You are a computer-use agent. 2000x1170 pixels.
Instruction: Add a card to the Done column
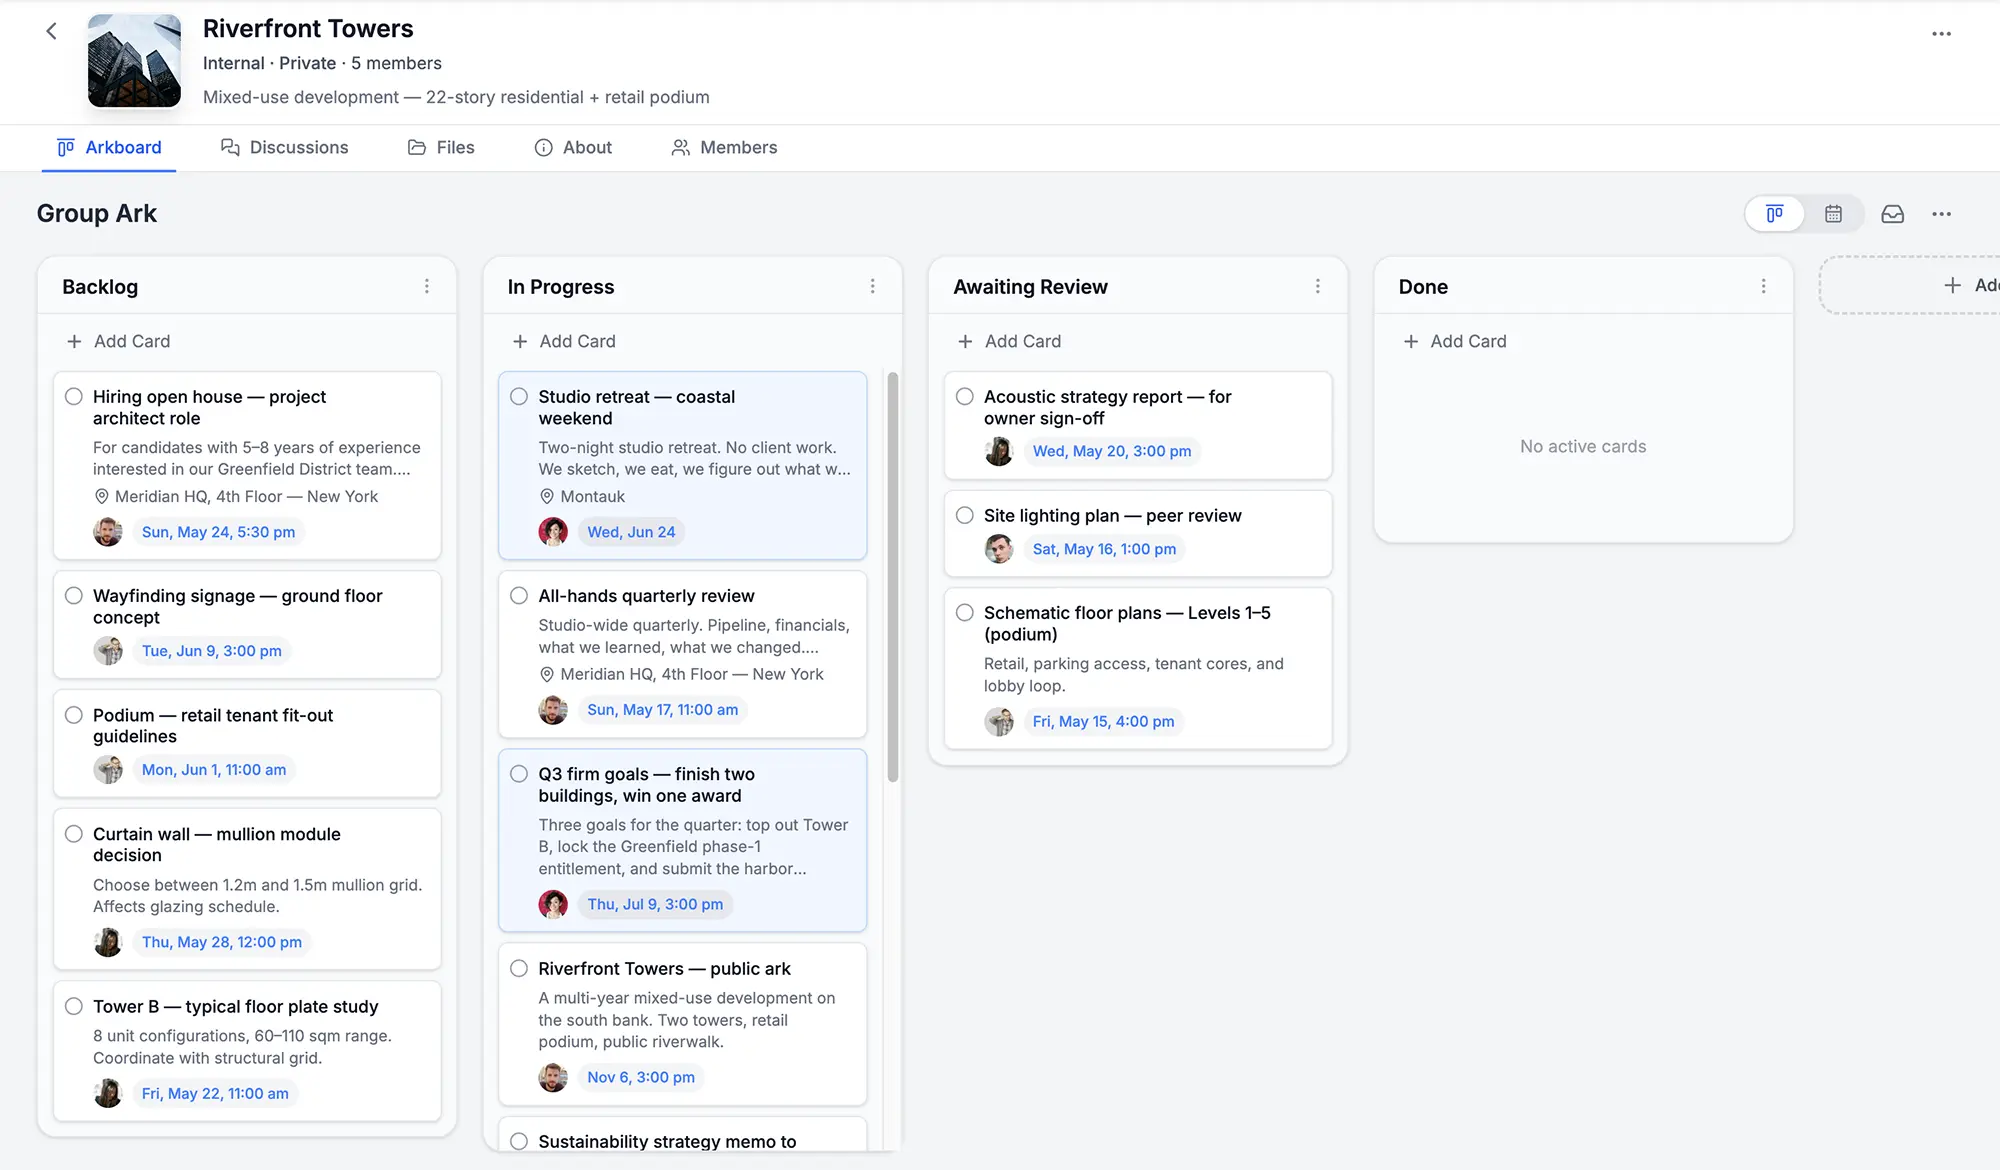tap(1455, 341)
